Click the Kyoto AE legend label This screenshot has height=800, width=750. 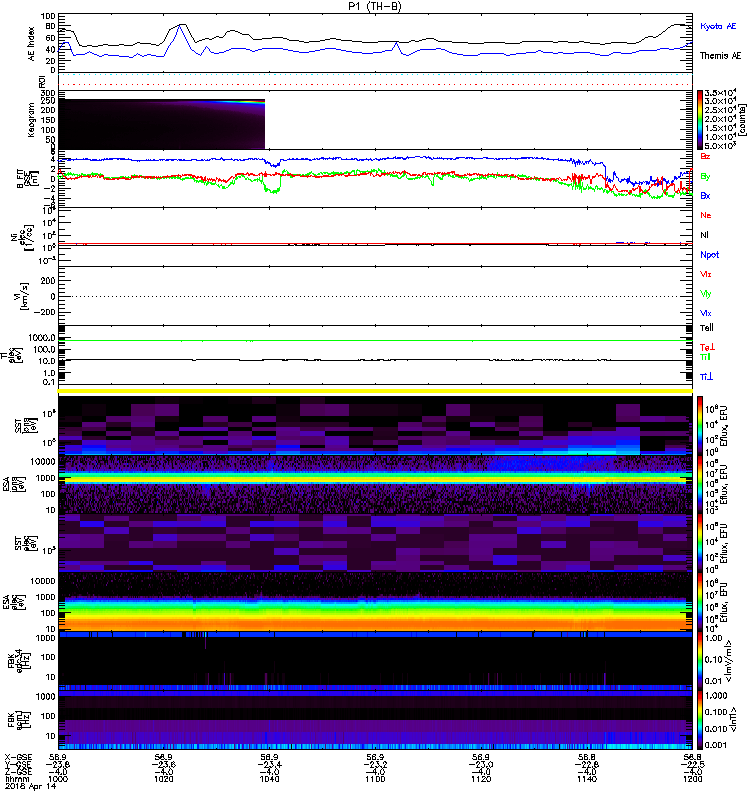tap(720, 23)
